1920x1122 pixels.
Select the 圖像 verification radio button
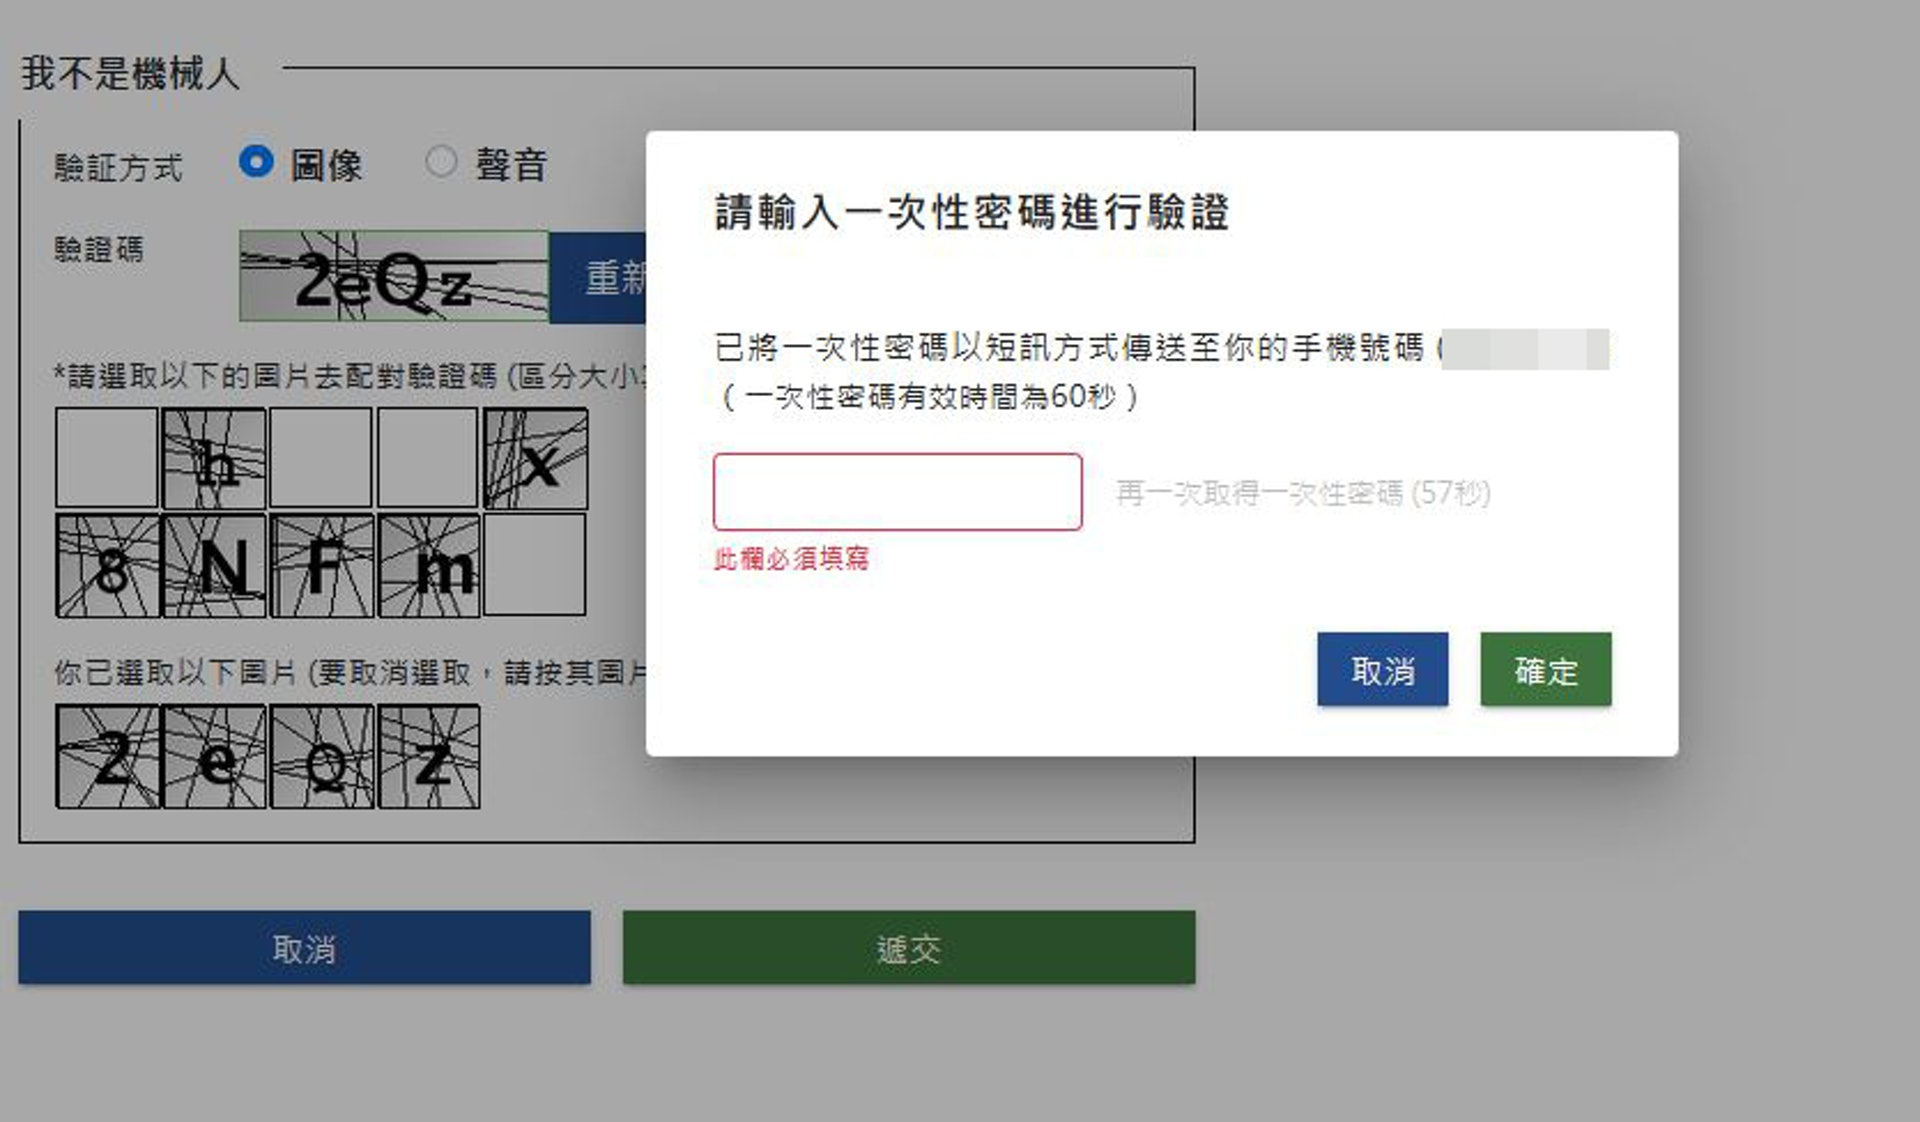[256, 162]
